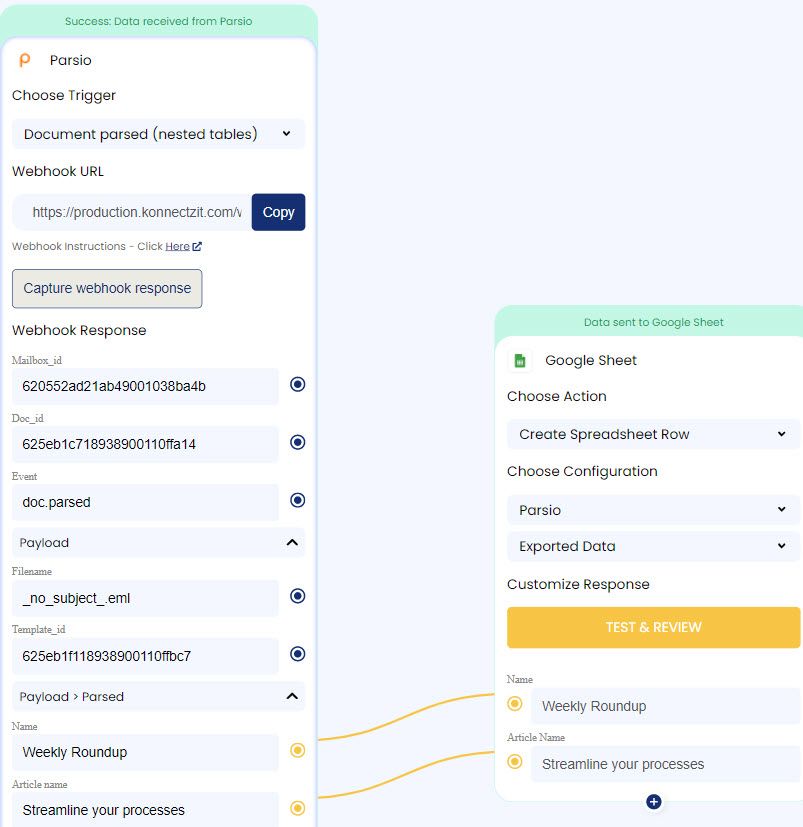Collapse the Payload section
803x827 pixels.
pyautogui.click(x=292, y=542)
